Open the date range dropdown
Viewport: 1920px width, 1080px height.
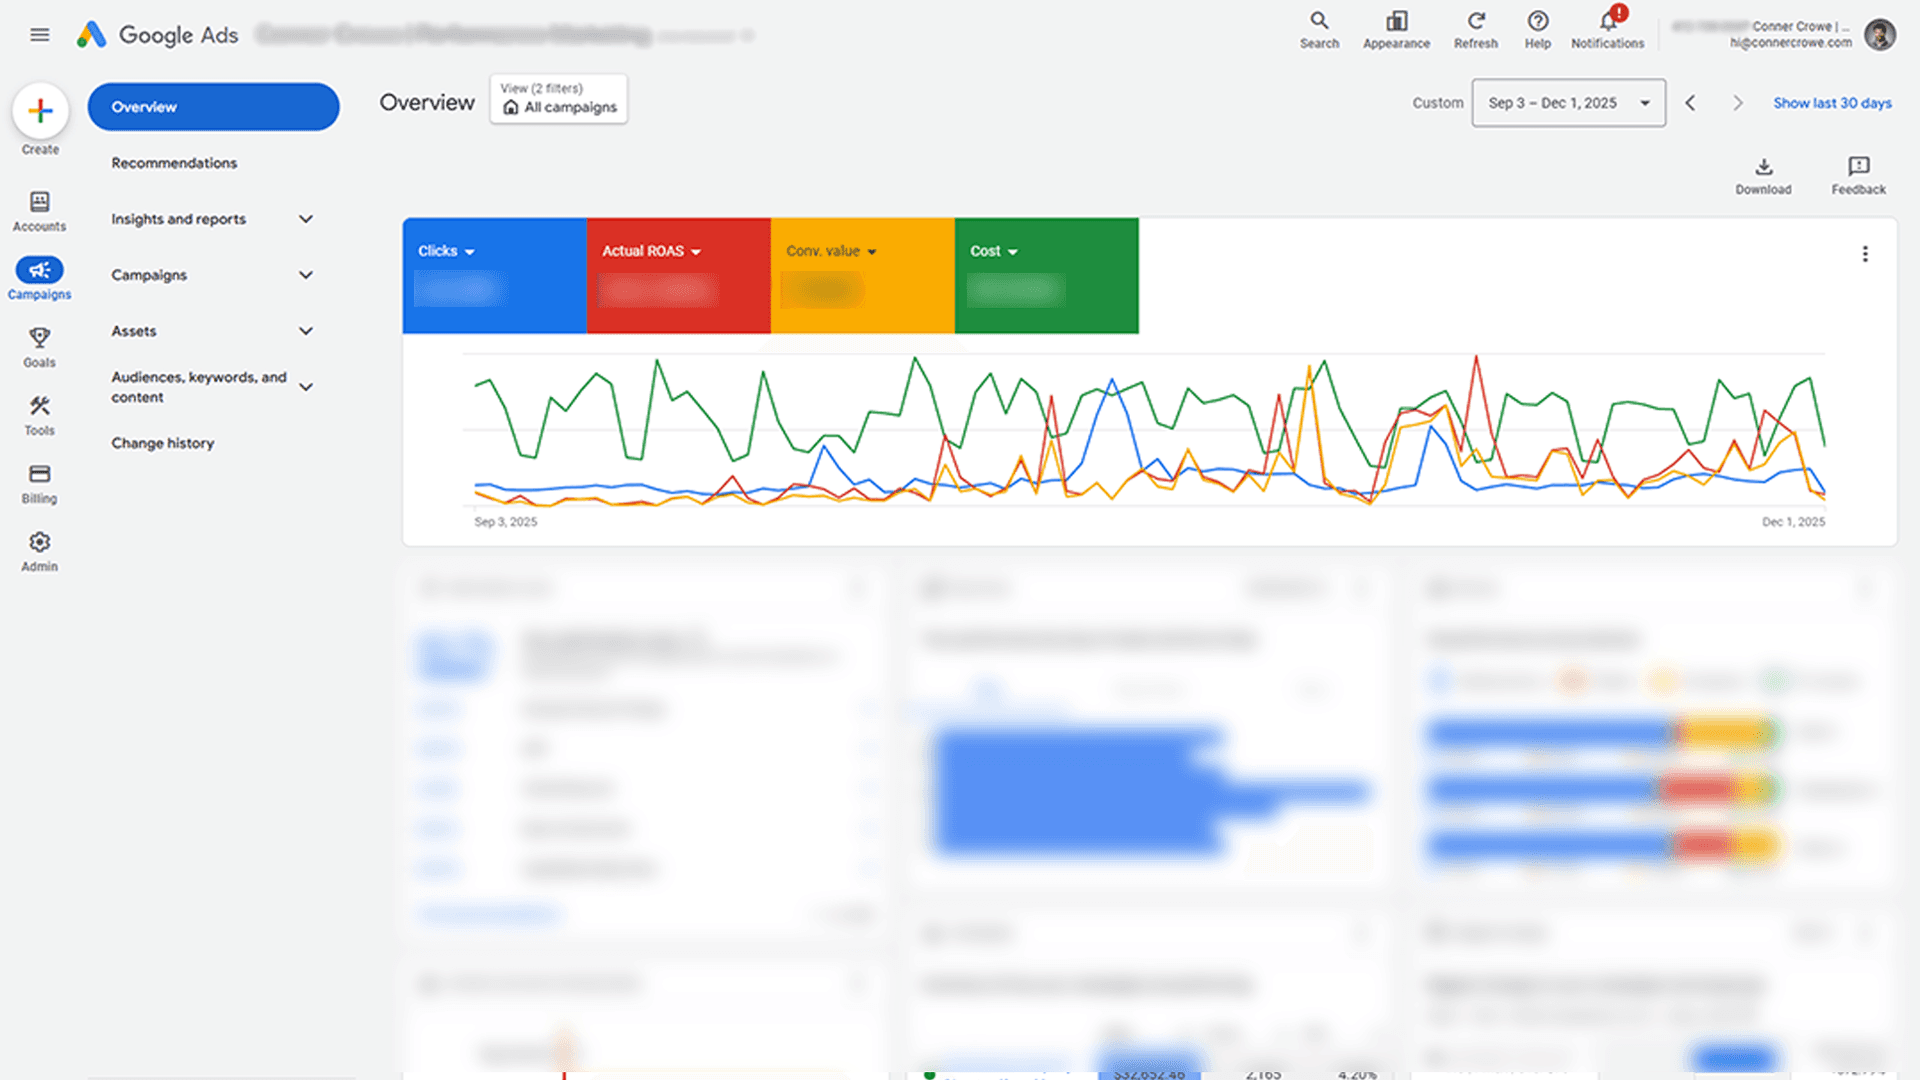coord(1568,103)
